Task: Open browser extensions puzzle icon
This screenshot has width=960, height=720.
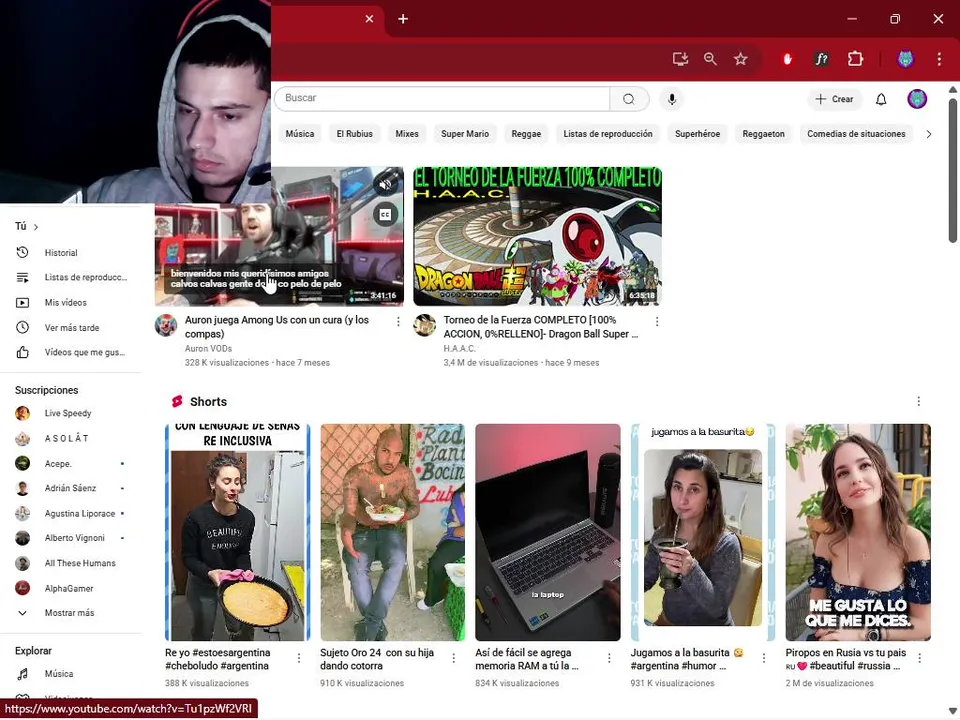Action: coord(855,59)
